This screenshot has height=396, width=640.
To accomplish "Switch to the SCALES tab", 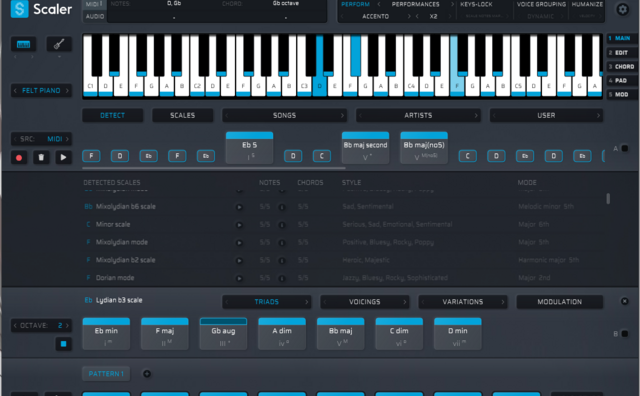I will coord(182,116).
